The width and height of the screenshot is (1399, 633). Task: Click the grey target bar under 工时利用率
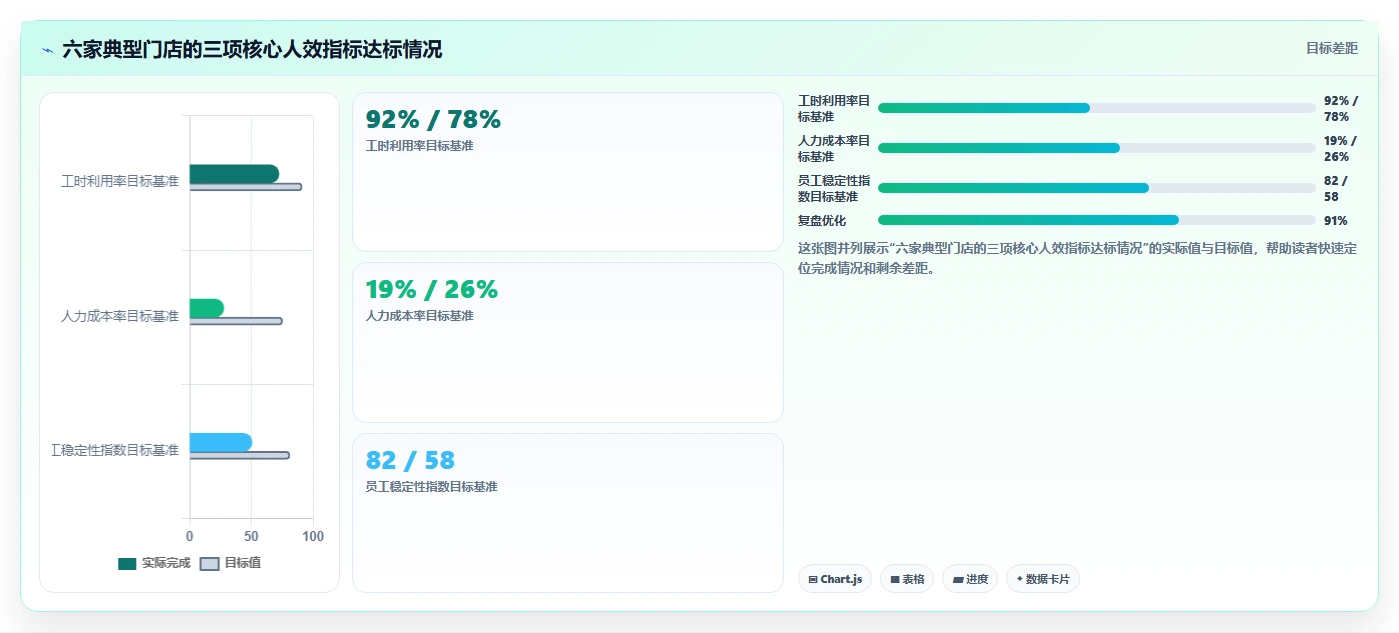(246, 187)
